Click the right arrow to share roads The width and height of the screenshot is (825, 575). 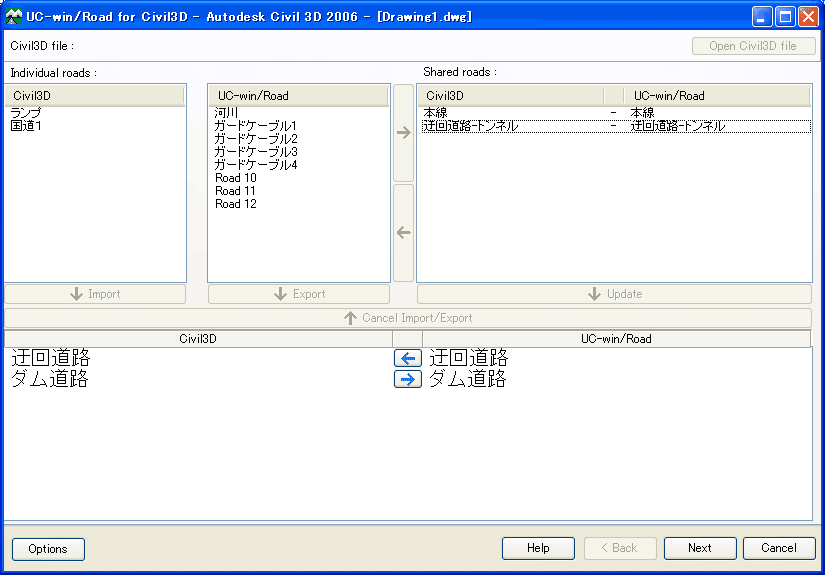tap(404, 133)
